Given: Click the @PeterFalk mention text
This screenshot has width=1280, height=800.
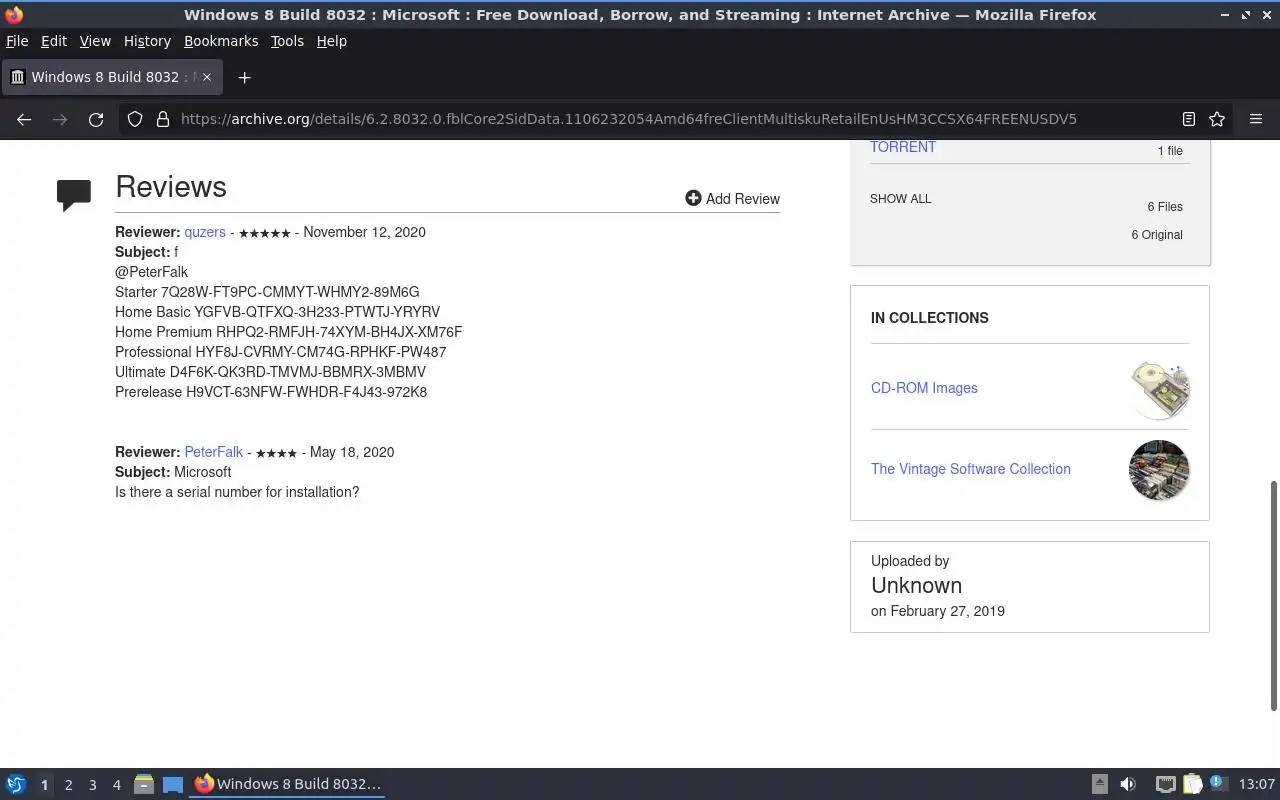Looking at the screenshot, I should coord(151,272).
